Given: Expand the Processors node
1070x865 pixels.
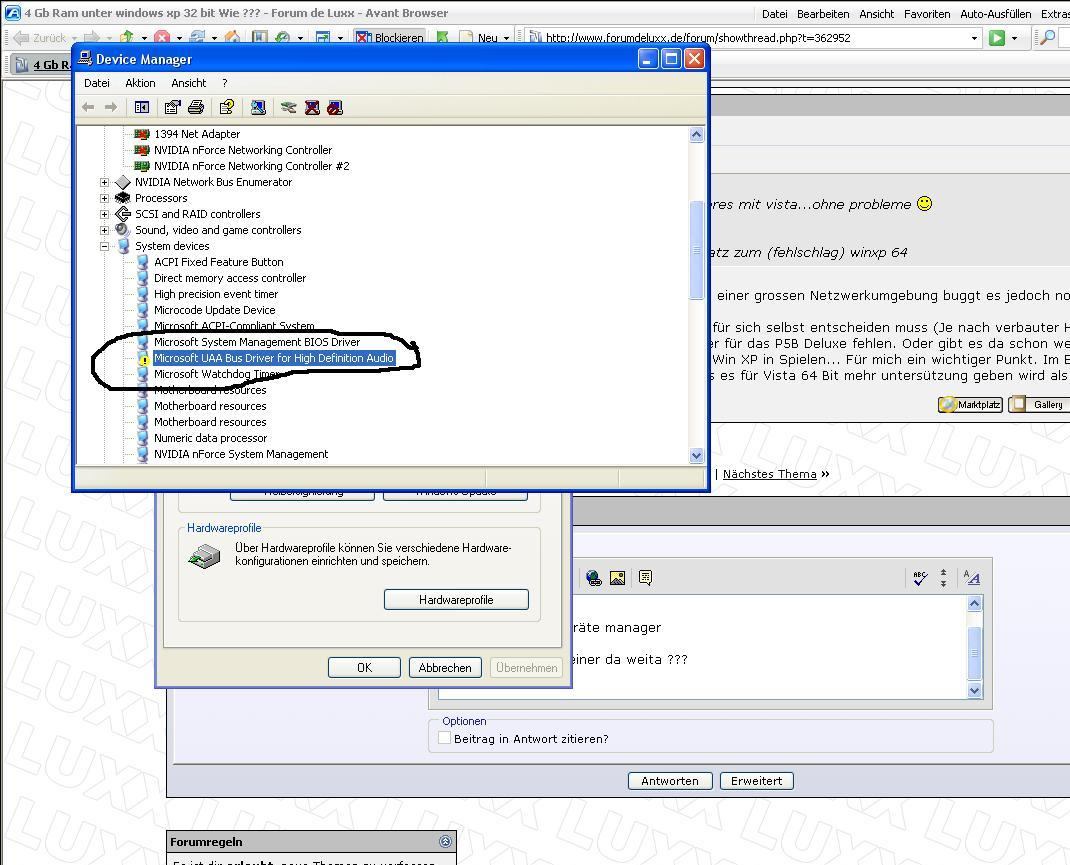Looking at the screenshot, I should 104,199.
